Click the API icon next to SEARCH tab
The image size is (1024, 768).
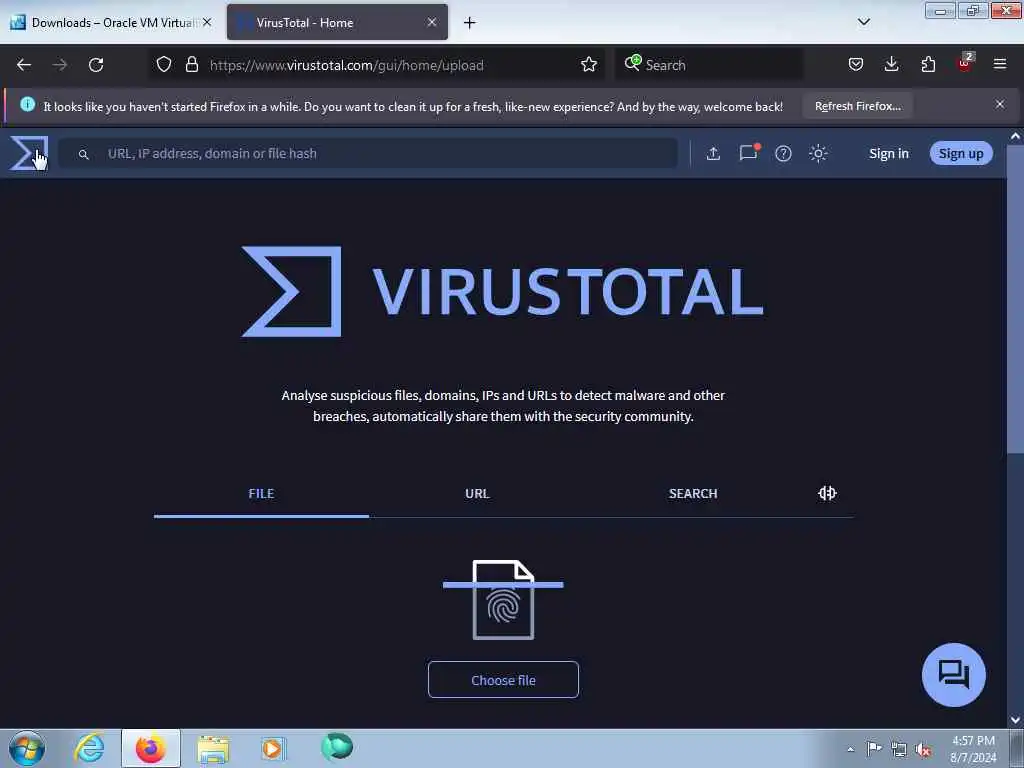point(827,493)
